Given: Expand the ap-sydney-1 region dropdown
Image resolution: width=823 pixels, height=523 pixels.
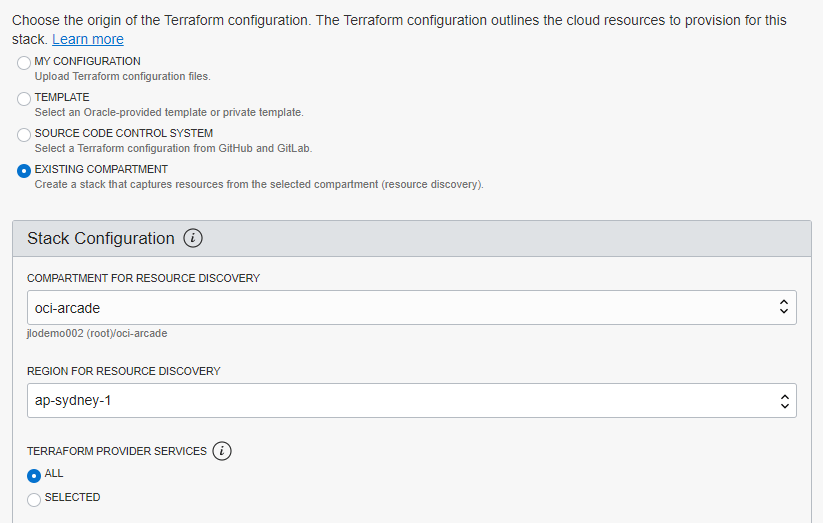Looking at the screenshot, I should pyautogui.click(x=400, y=401).
